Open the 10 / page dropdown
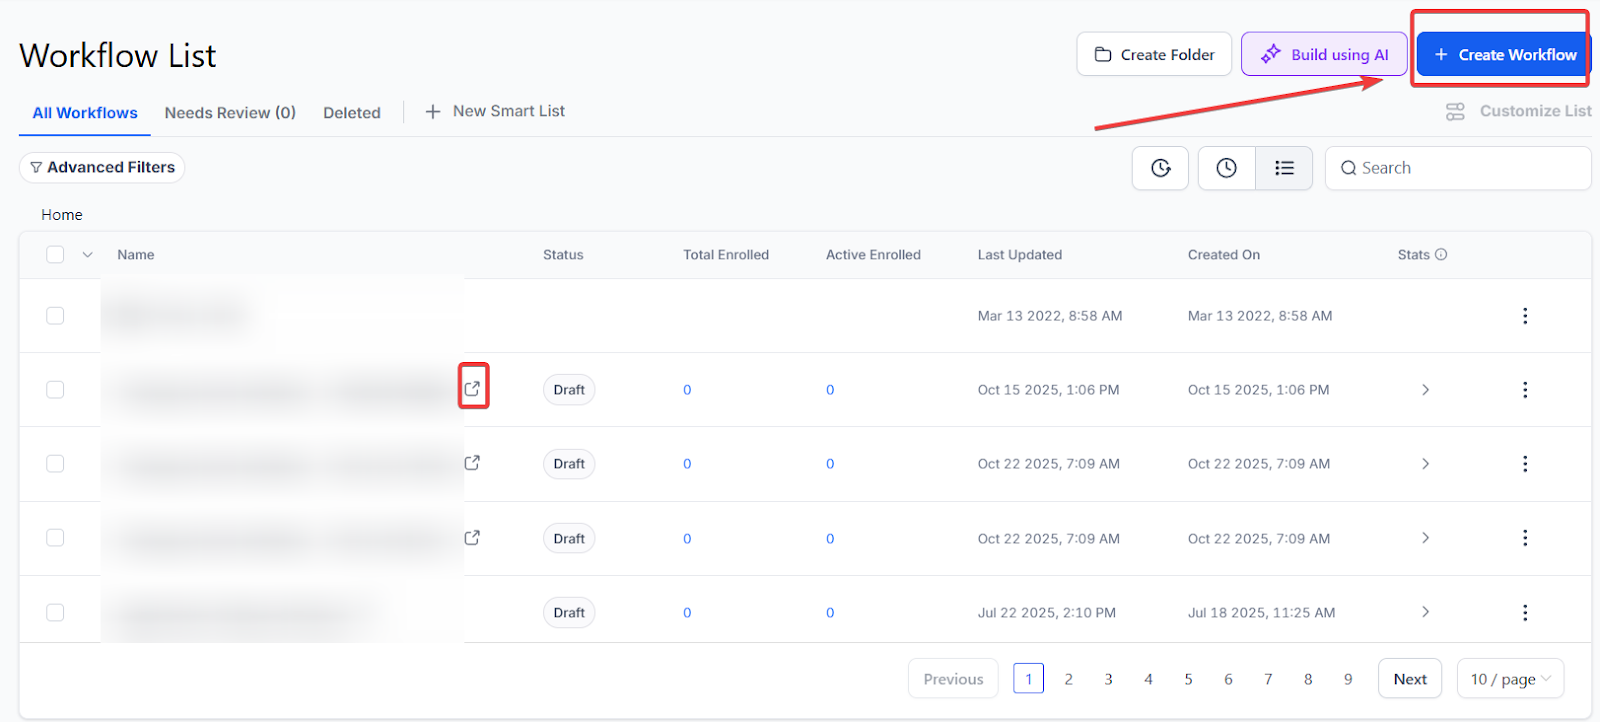 [x=1510, y=679]
